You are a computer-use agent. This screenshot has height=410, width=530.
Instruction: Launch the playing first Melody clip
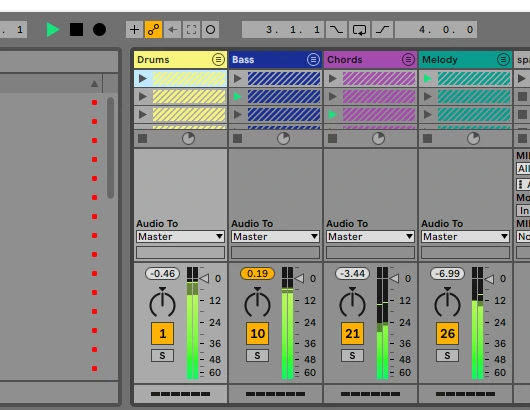[x=428, y=78]
